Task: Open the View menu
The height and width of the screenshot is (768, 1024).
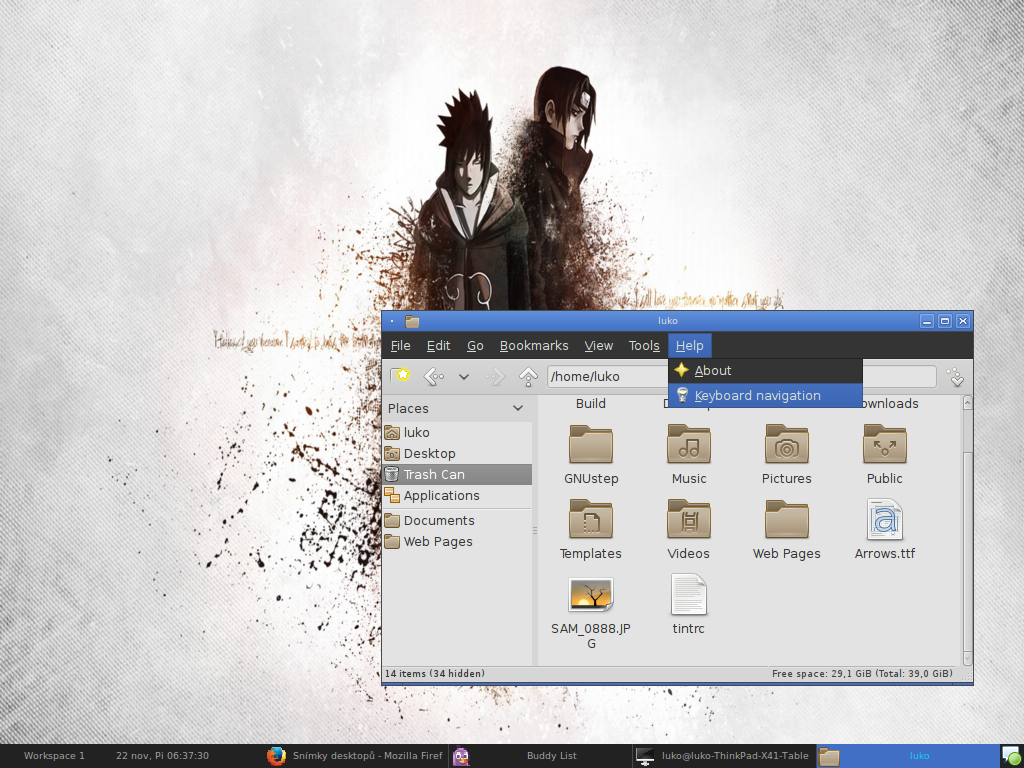Action: pyautogui.click(x=598, y=345)
